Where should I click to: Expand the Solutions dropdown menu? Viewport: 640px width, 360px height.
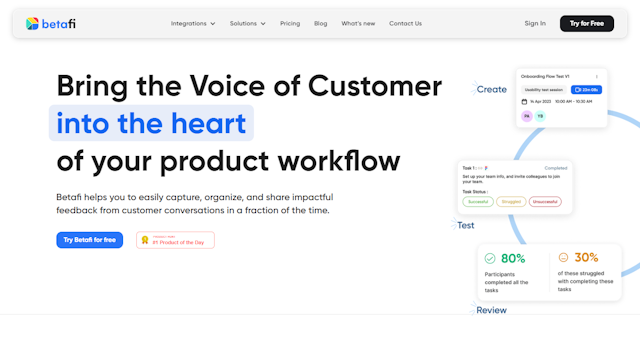coord(247,24)
